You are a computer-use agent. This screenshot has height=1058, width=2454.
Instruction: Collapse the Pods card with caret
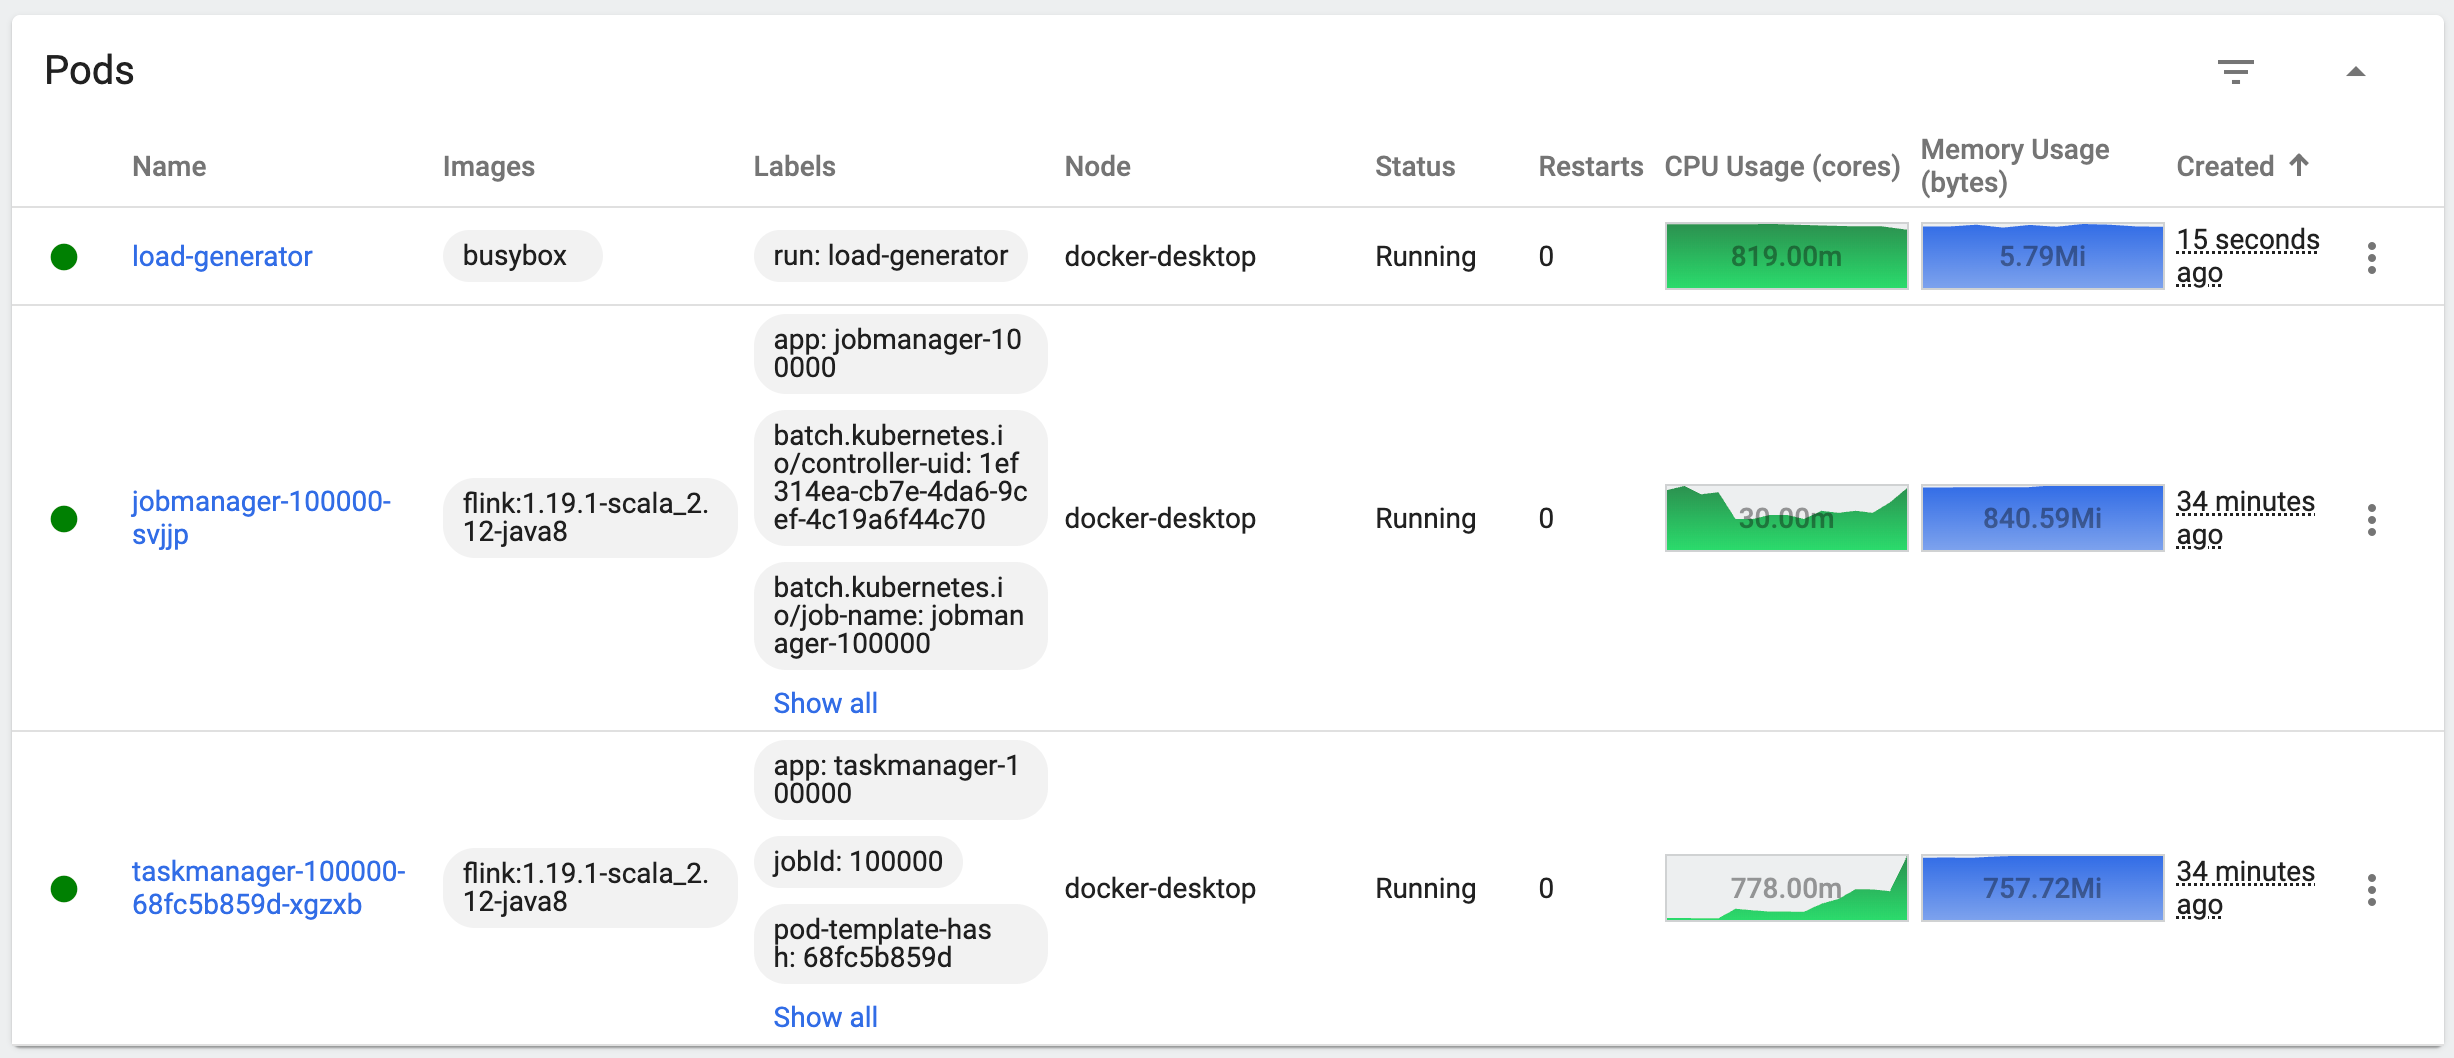click(2355, 71)
